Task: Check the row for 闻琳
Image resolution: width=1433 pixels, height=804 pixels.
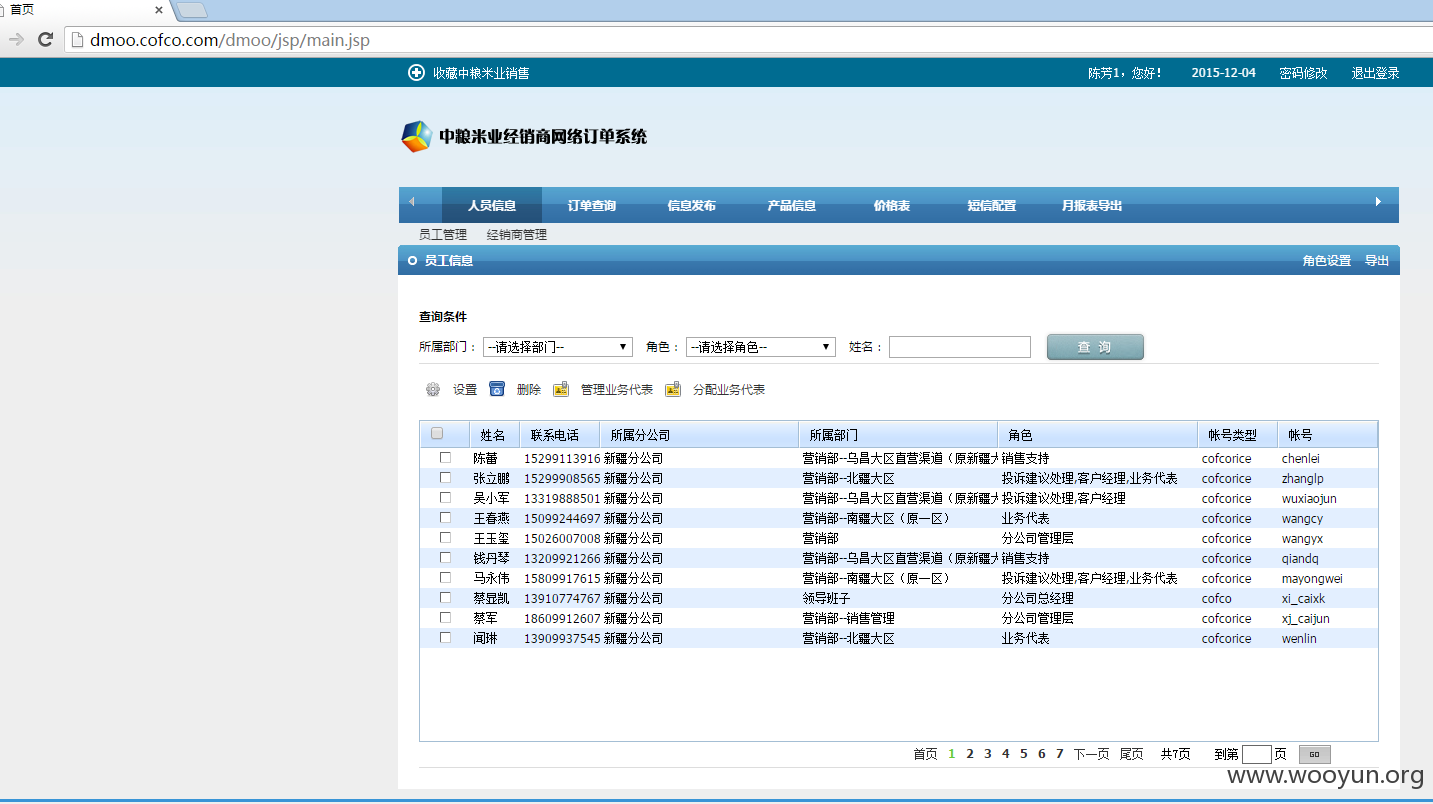Action: [x=445, y=637]
